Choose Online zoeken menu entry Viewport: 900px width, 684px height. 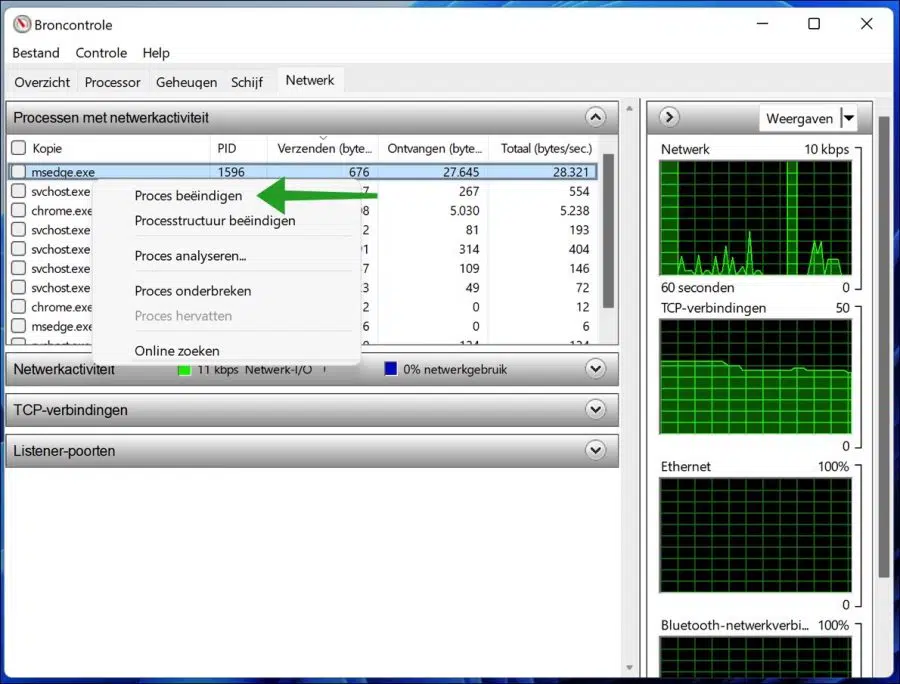coord(177,351)
